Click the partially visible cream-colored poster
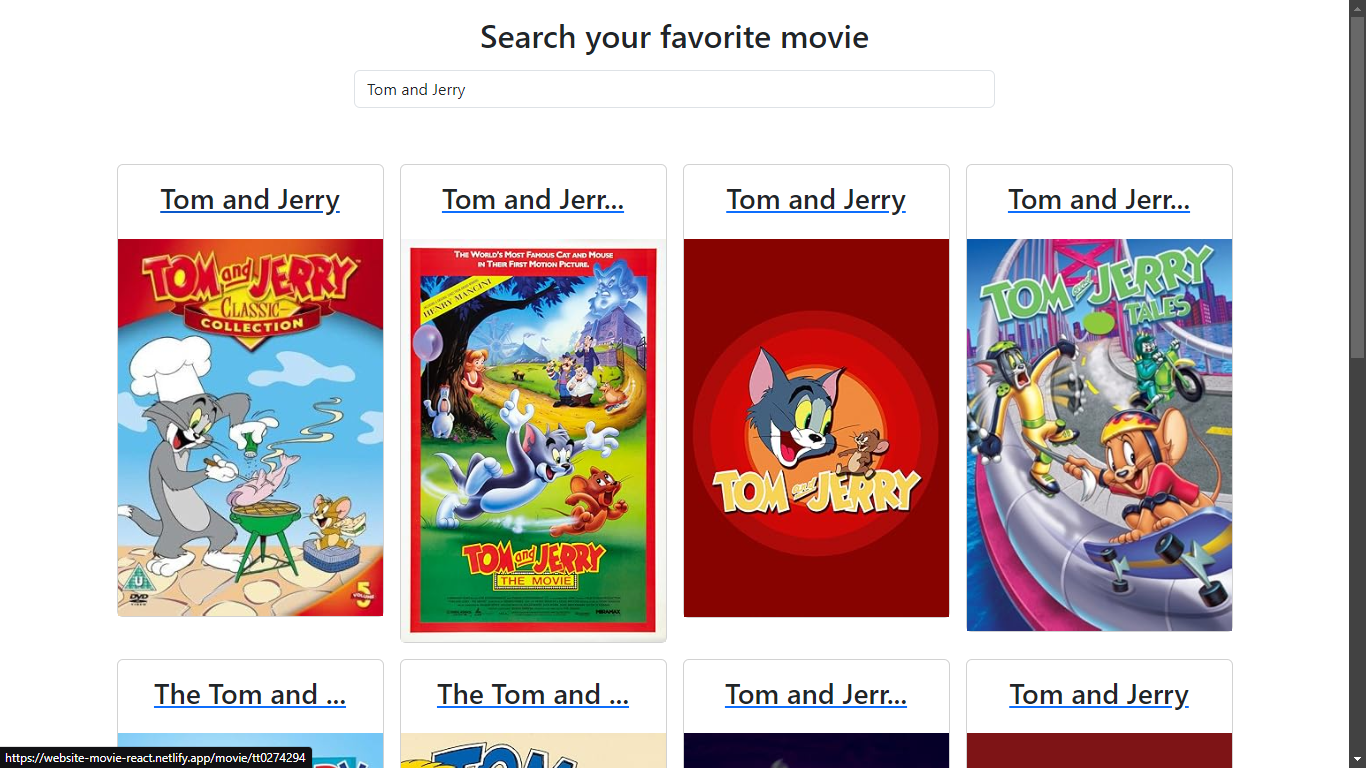The image size is (1366, 768). (533, 751)
